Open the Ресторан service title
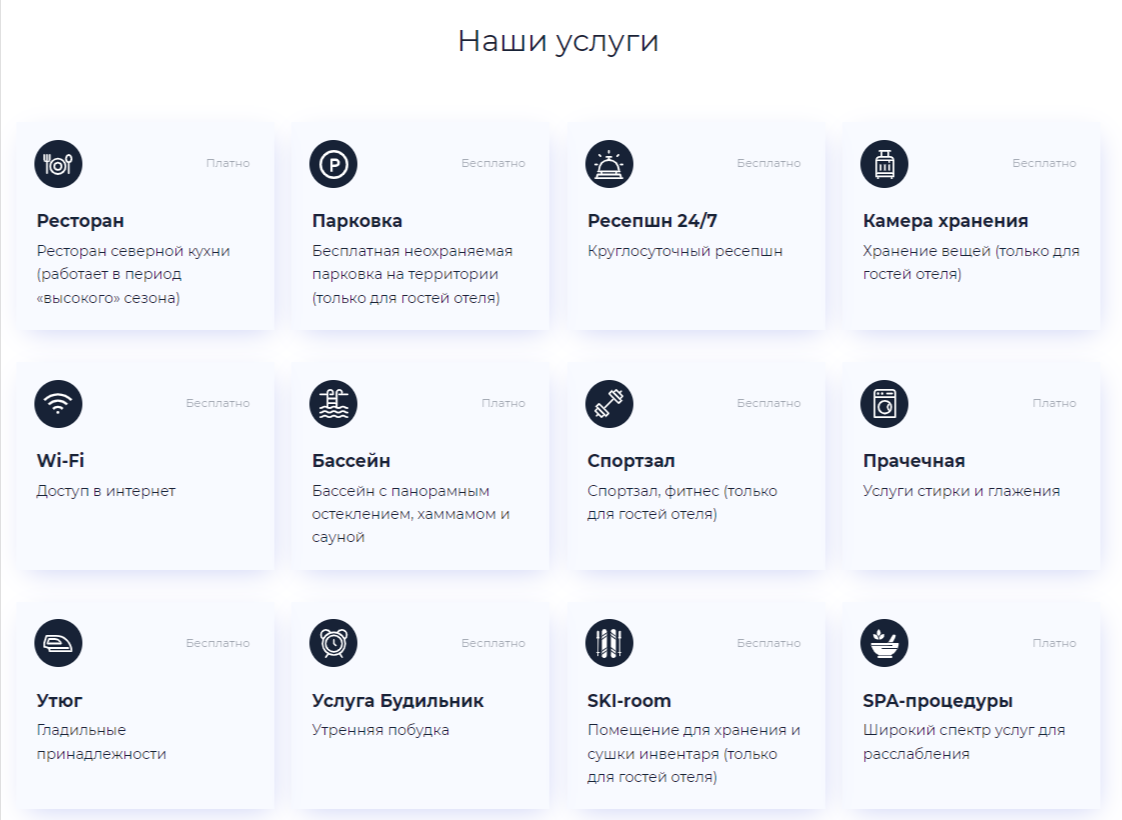 80,221
